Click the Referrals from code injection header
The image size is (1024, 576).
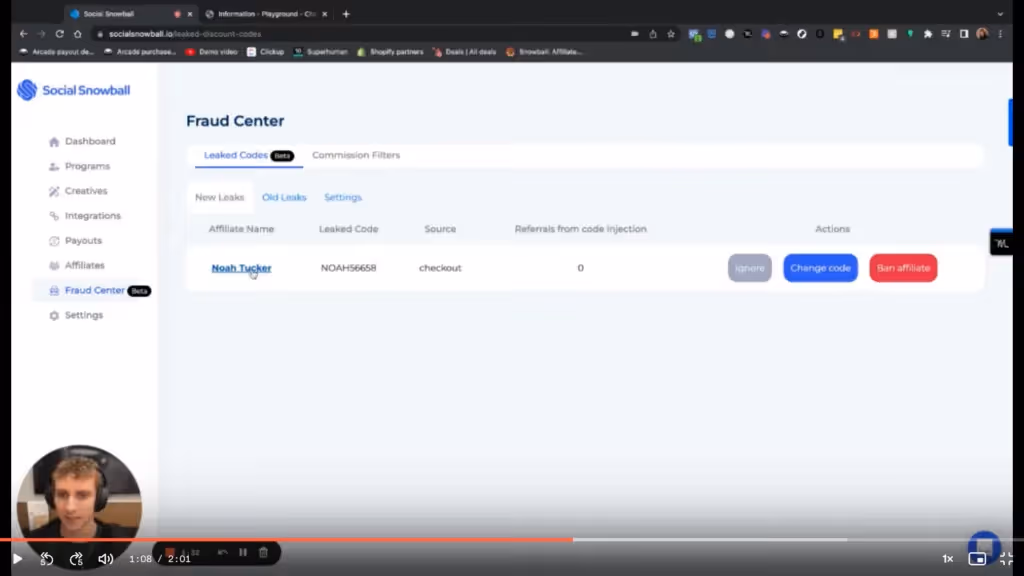[581, 229]
